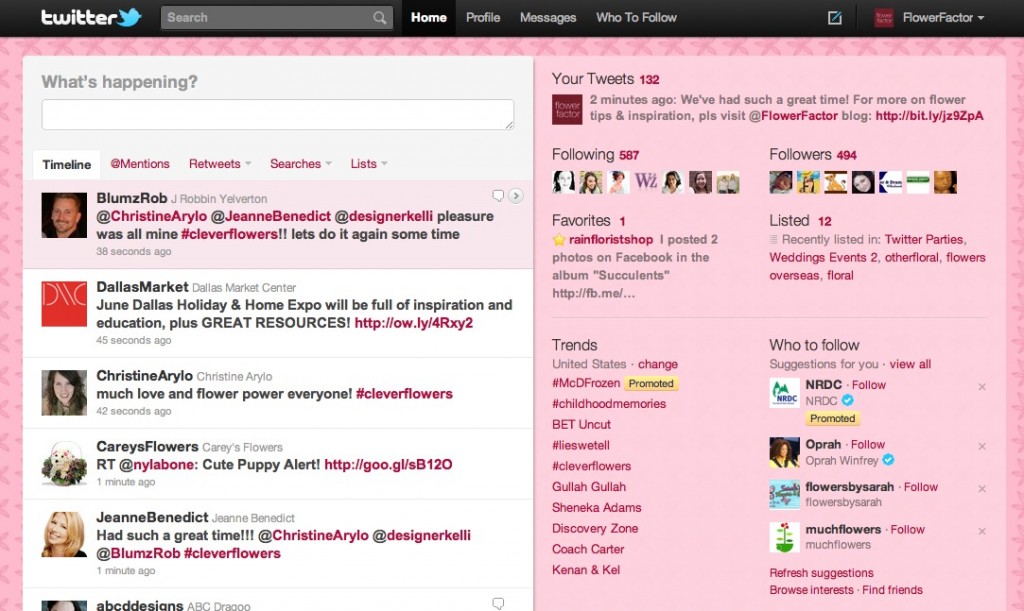Dismiss the NRDC follow suggestion

click(x=982, y=387)
